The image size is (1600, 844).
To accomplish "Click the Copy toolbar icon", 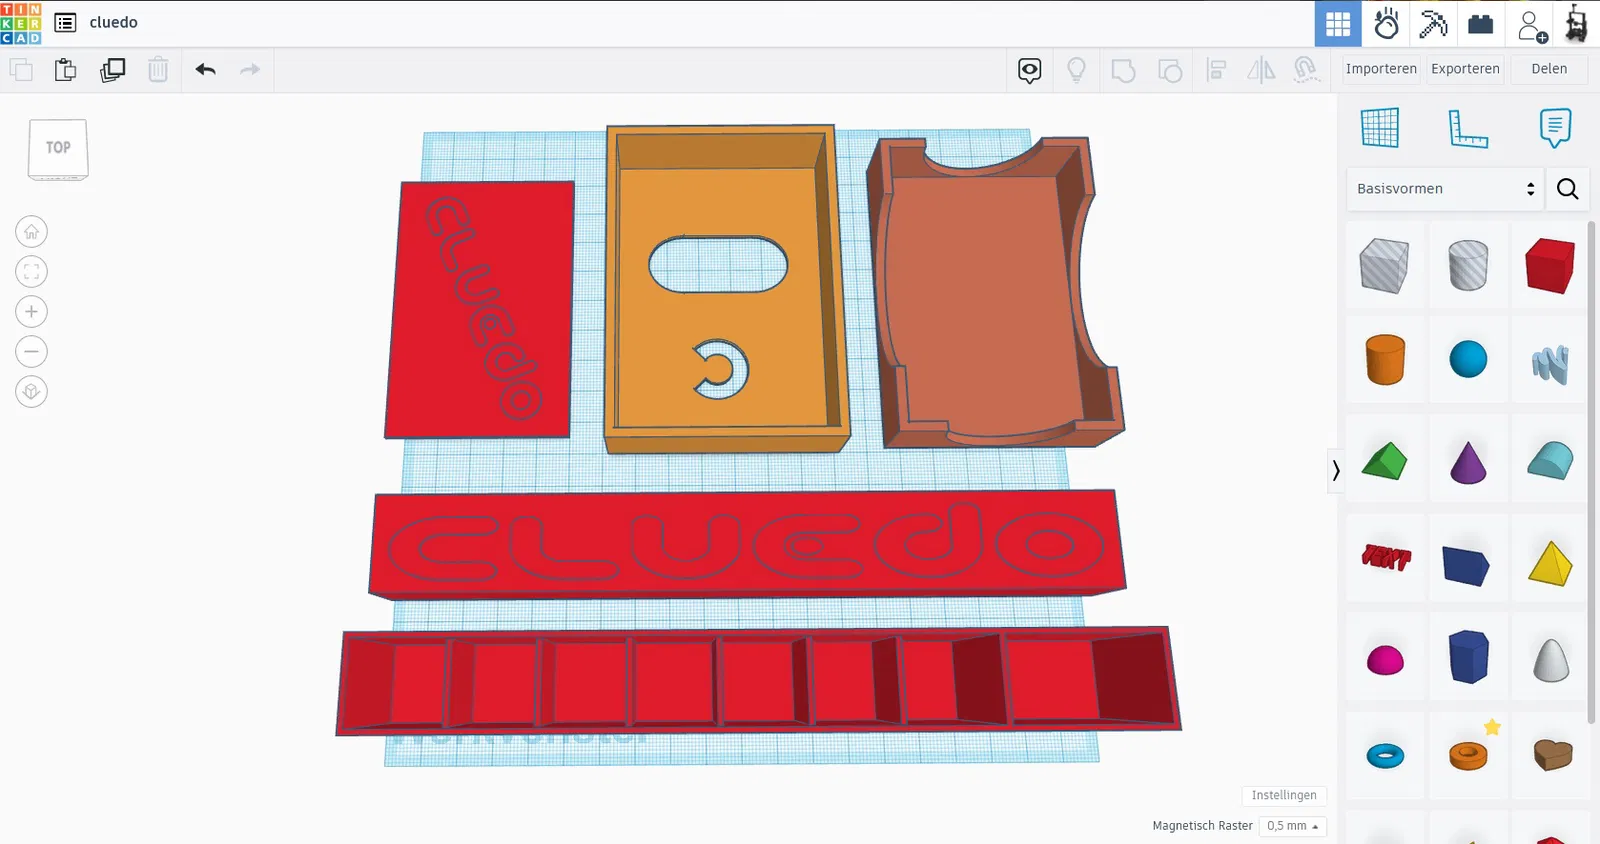I will point(21,70).
